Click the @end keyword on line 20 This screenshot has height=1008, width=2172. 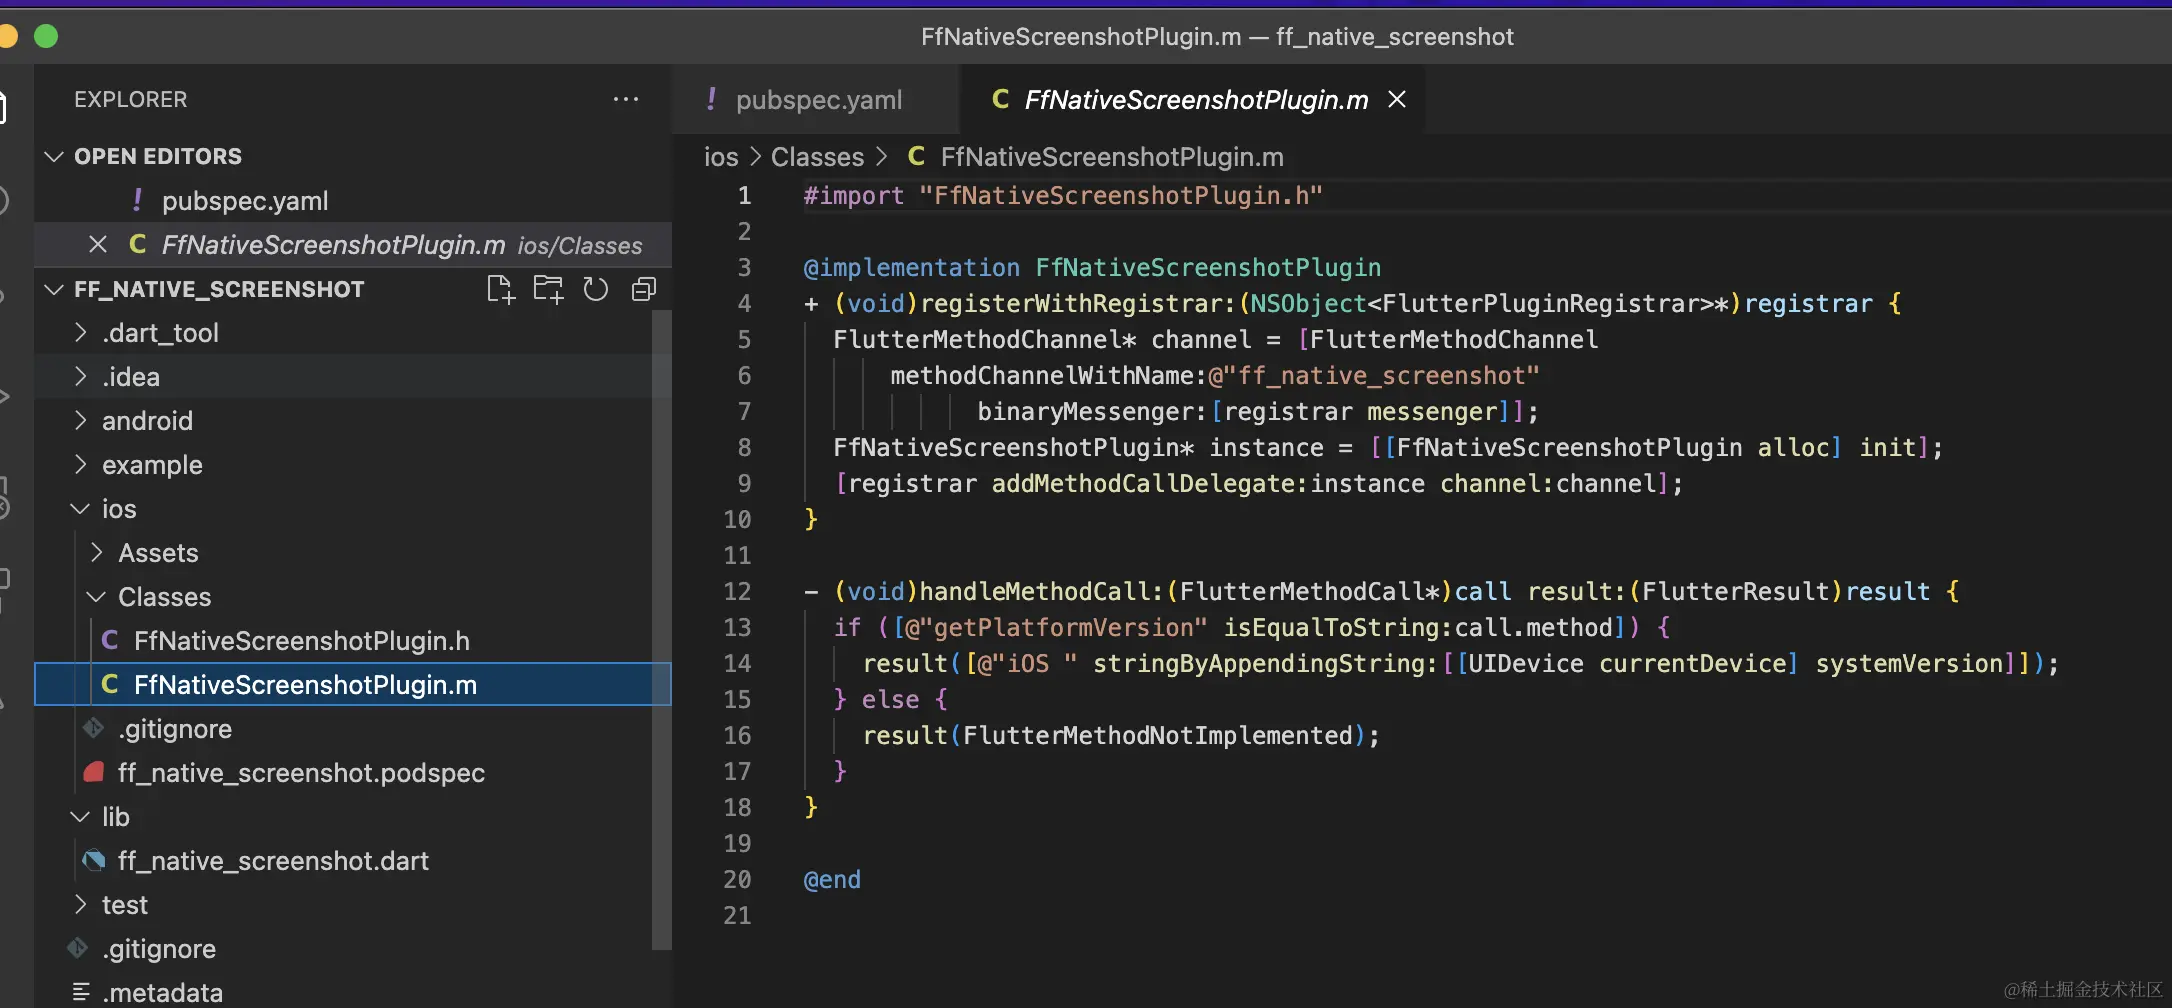click(832, 879)
